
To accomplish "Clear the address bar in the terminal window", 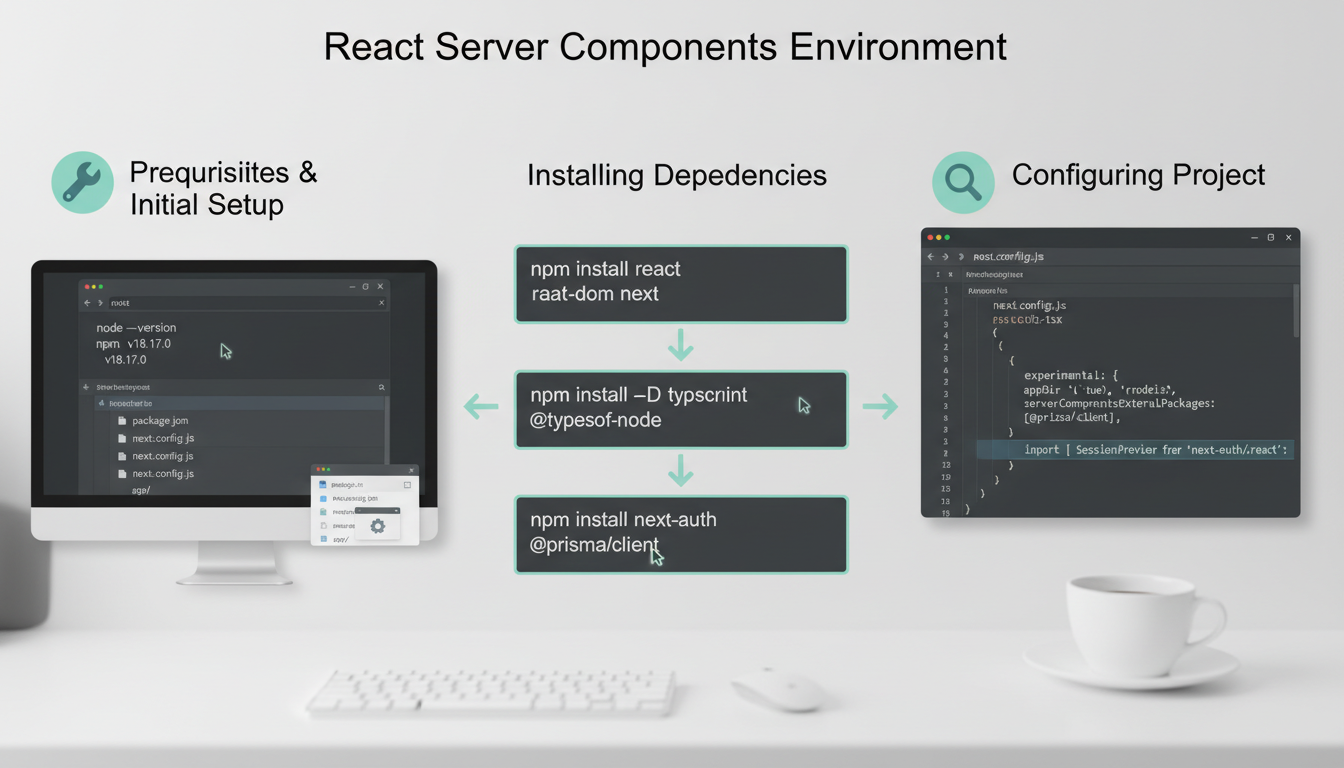I will [381, 302].
